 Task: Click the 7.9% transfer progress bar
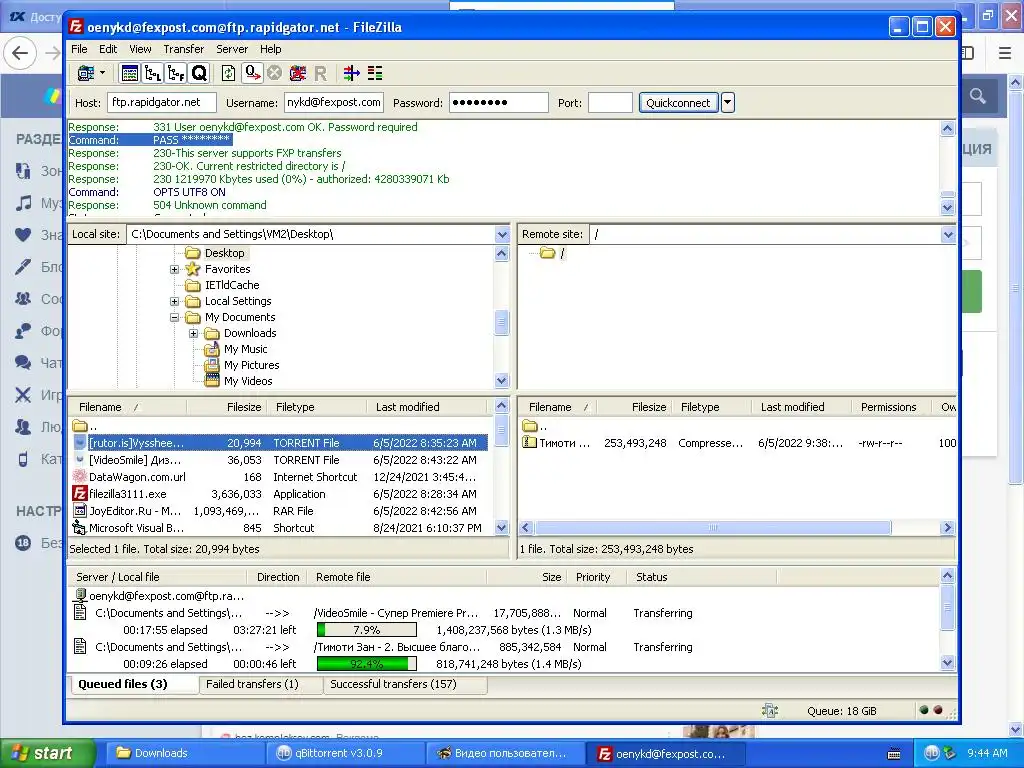(366, 630)
